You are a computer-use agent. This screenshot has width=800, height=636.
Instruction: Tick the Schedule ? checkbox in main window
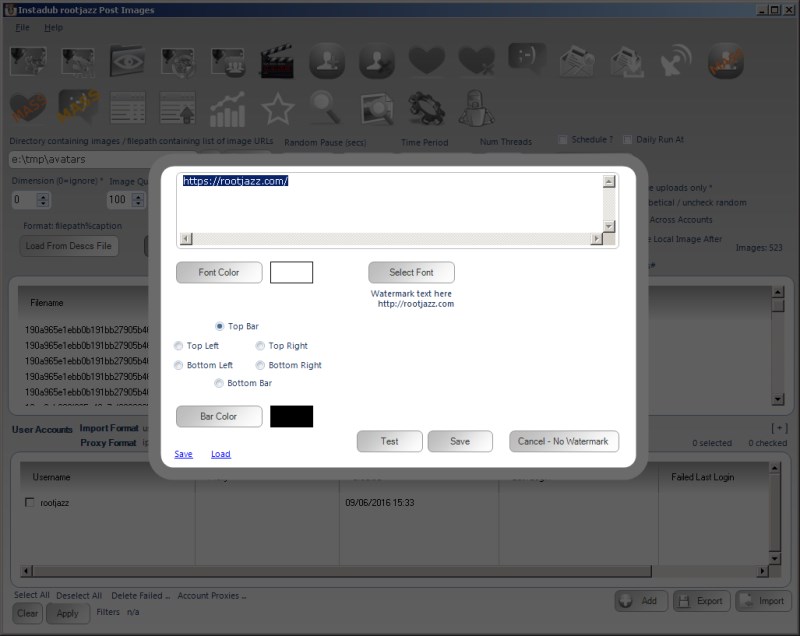coord(563,140)
